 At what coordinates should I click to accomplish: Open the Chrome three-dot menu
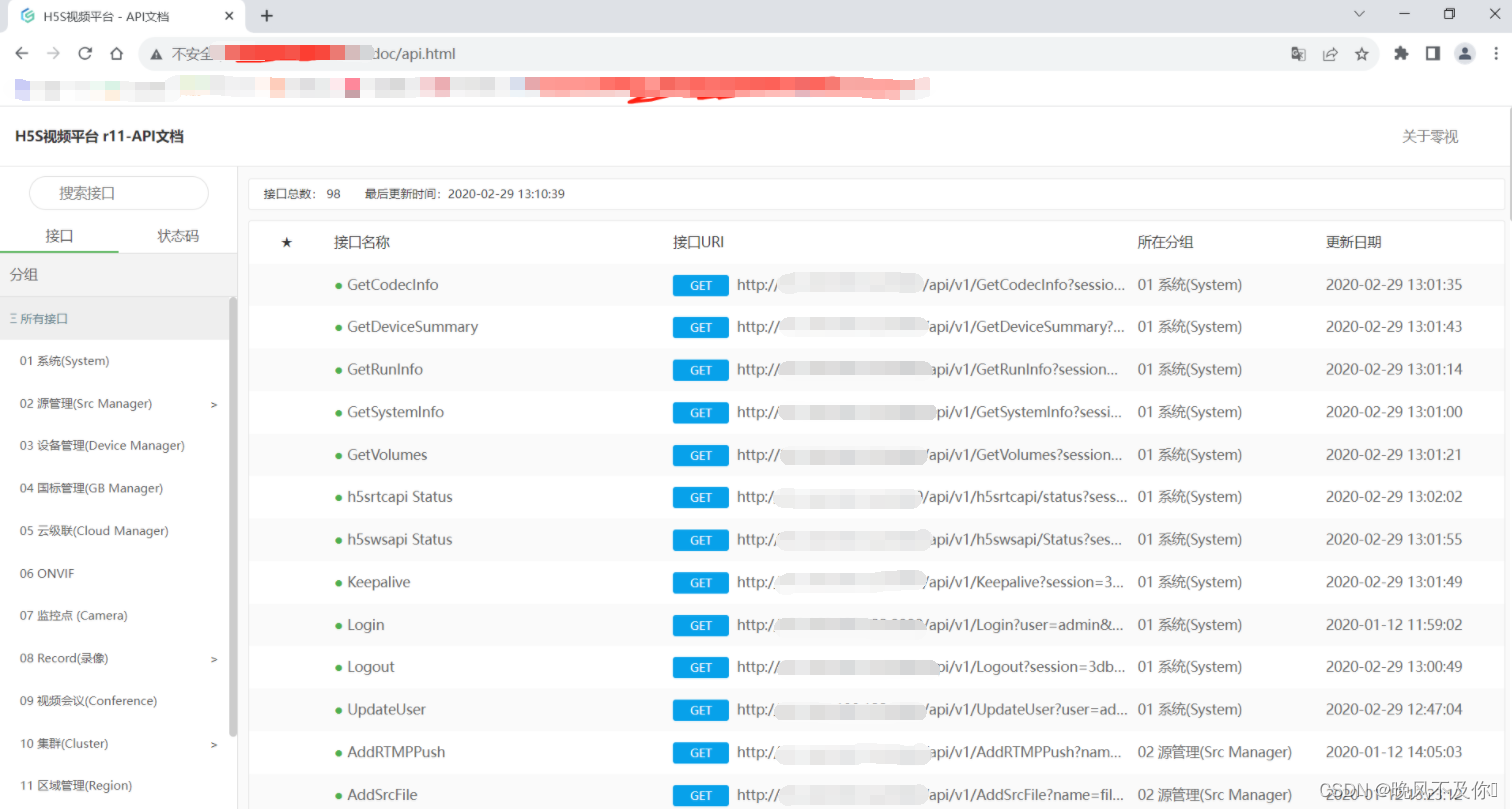click(x=1495, y=54)
